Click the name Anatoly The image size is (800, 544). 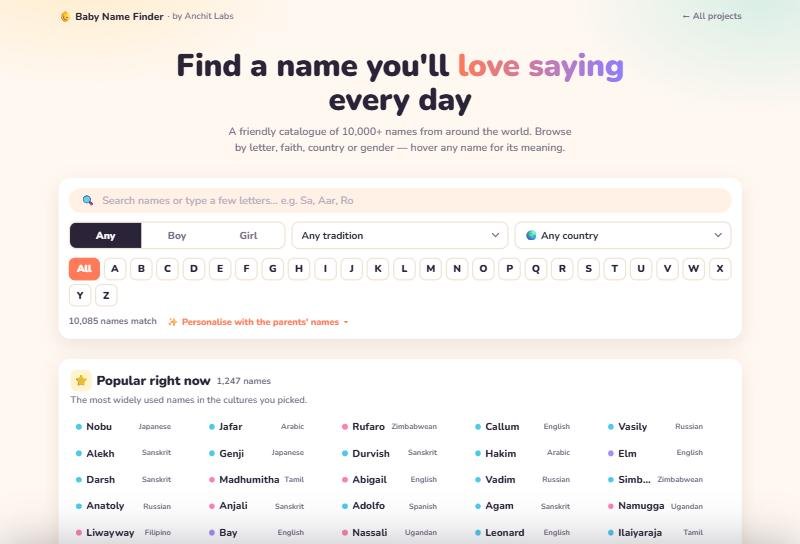point(105,506)
